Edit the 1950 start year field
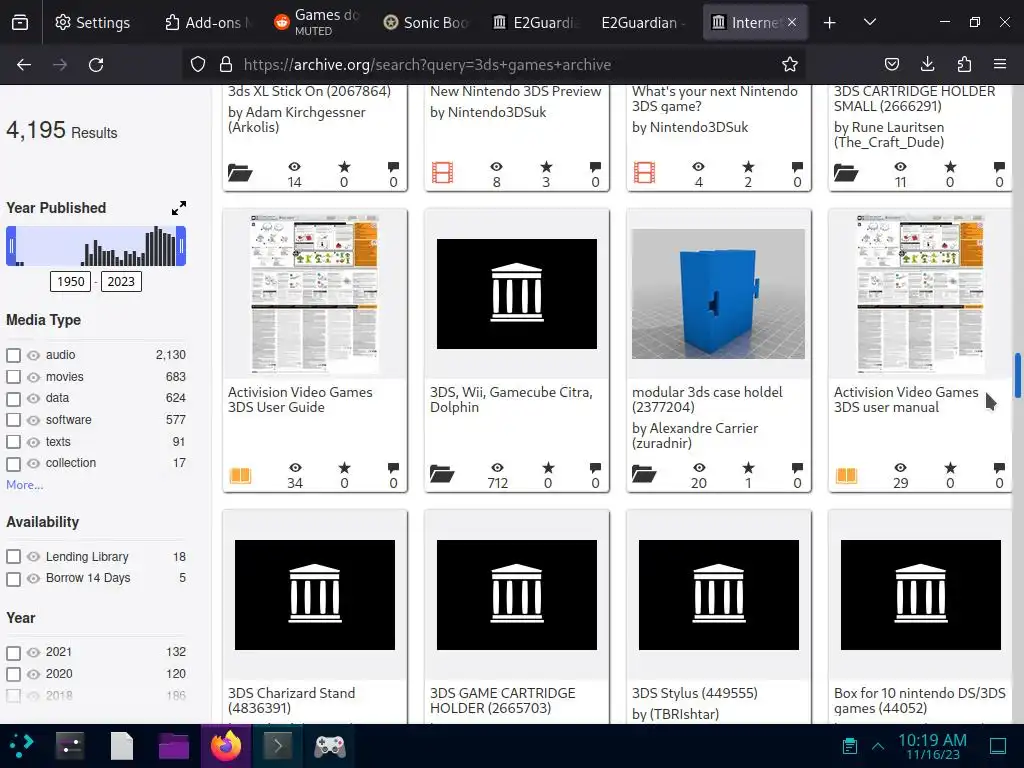1024x768 pixels. [71, 281]
